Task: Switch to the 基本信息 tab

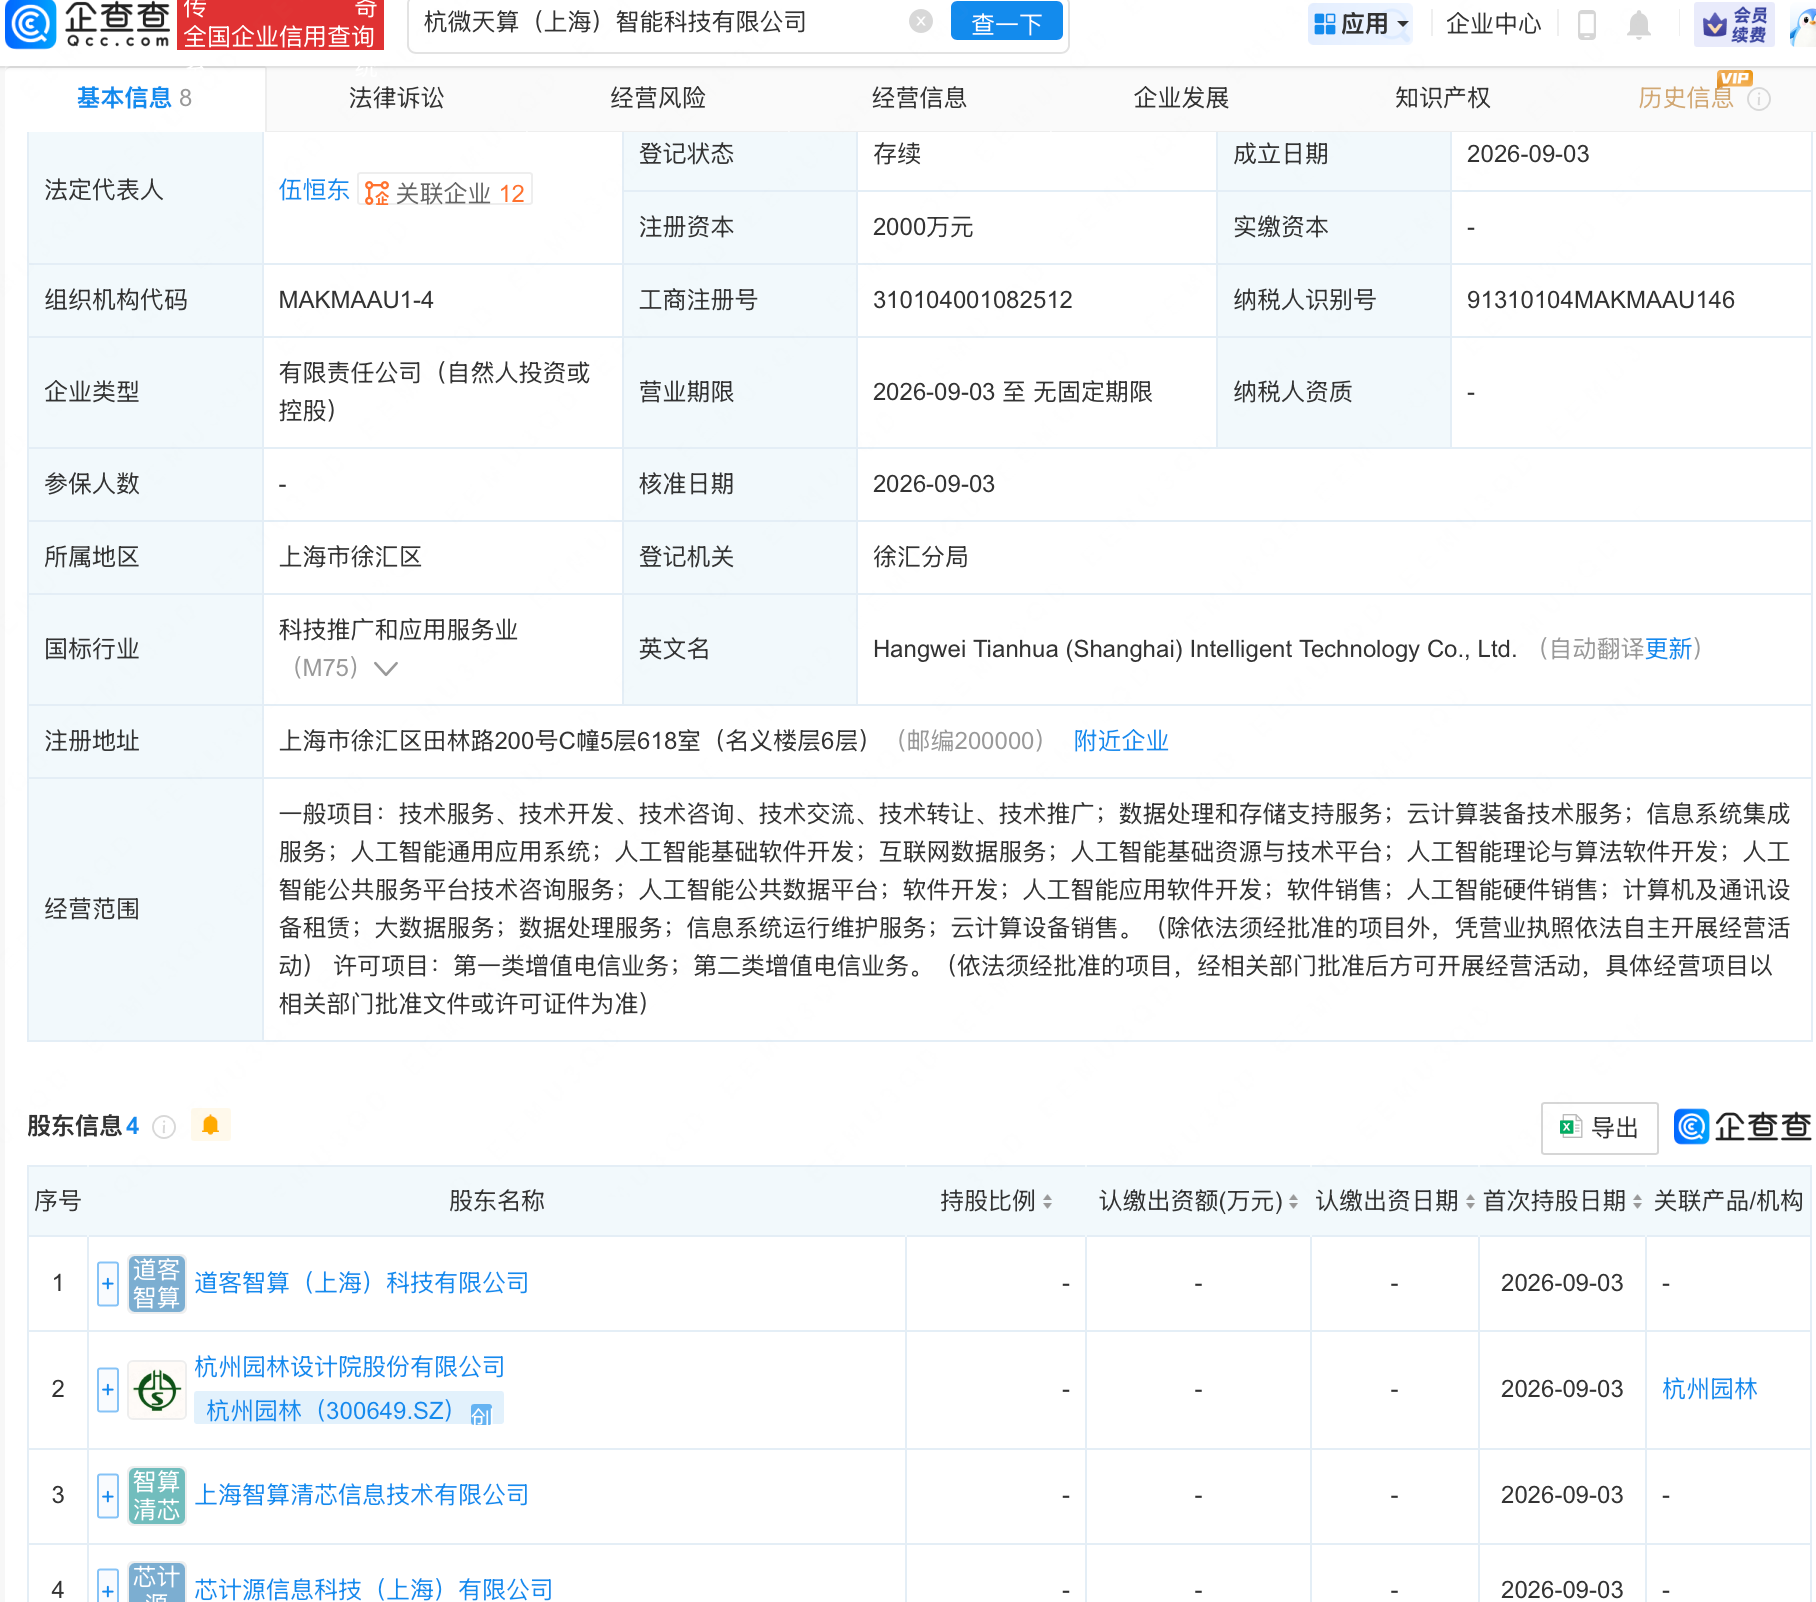Action: point(134,98)
